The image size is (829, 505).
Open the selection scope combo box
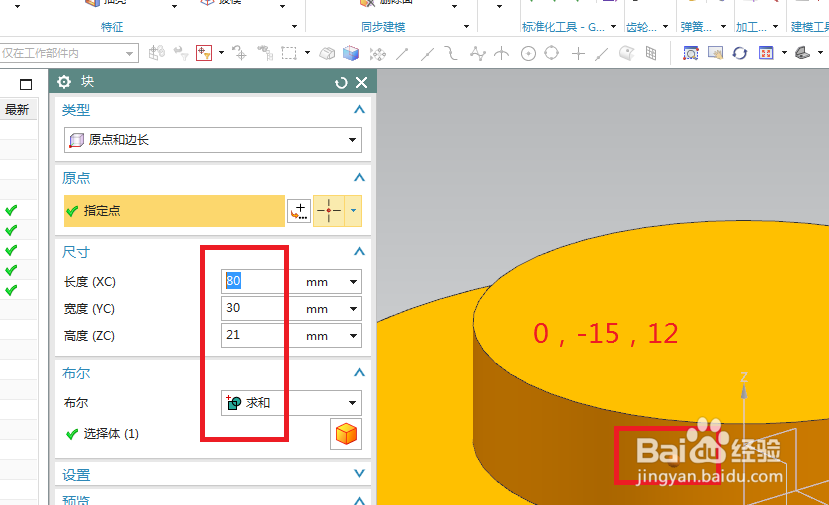tap(69, 53)
